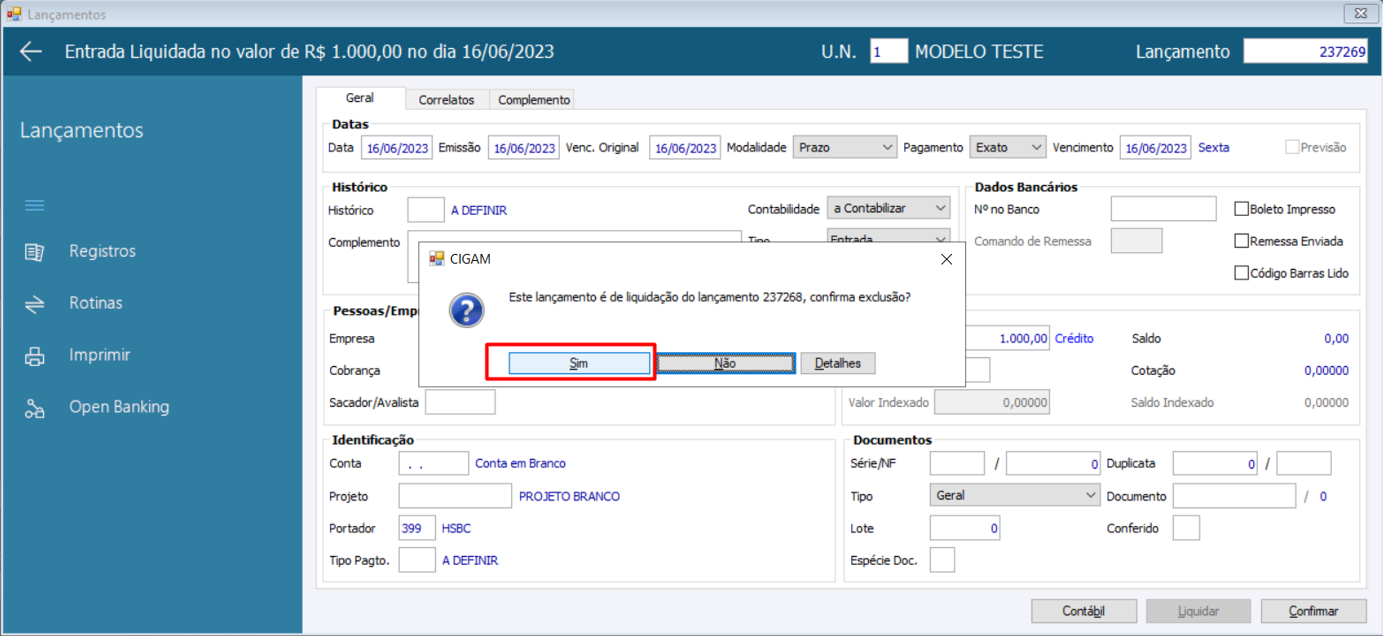Switch to the Complemento tab
This screenshot has height=636, width=1383.
tap(534, 100)
